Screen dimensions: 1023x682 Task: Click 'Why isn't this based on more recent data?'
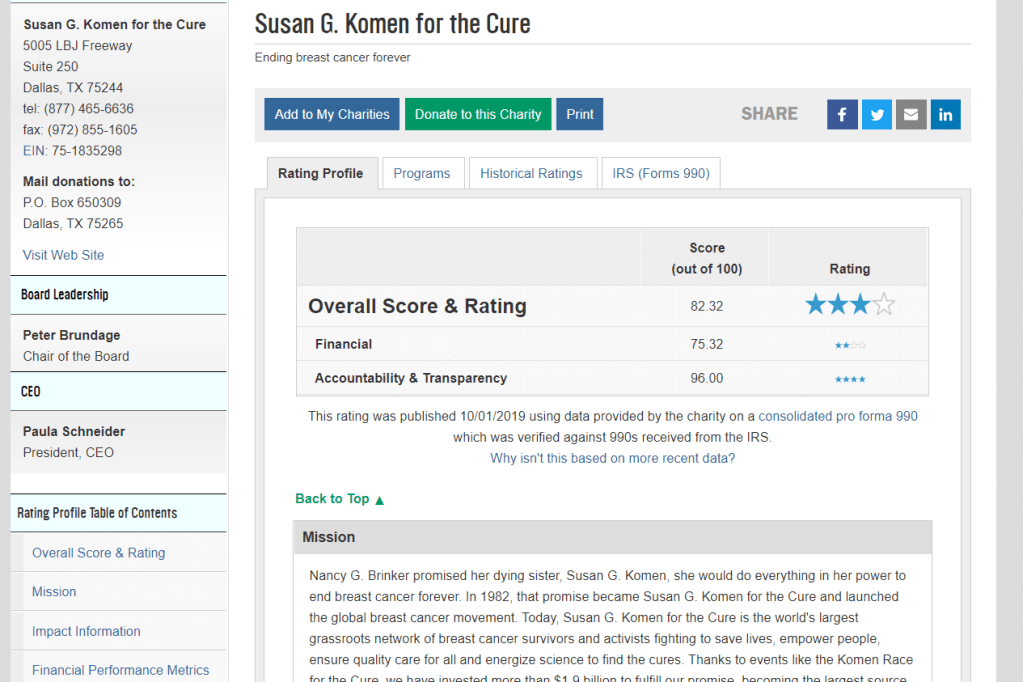[x=612, y=458]
